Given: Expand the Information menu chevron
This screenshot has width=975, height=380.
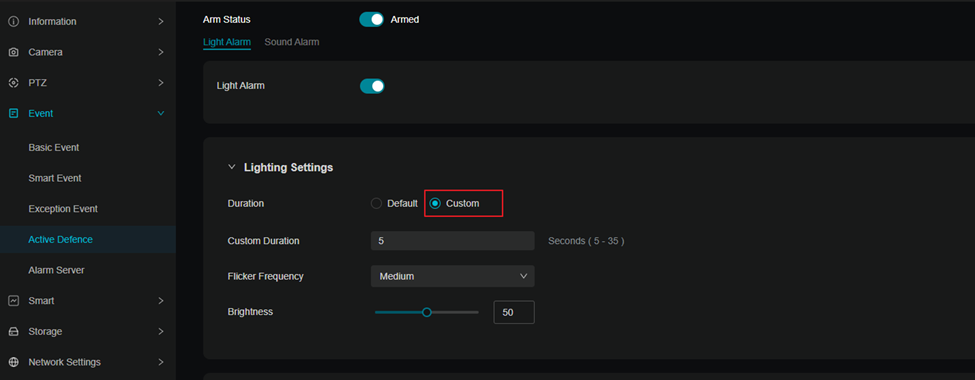Looking at the screenshot, I should (161, 21).
